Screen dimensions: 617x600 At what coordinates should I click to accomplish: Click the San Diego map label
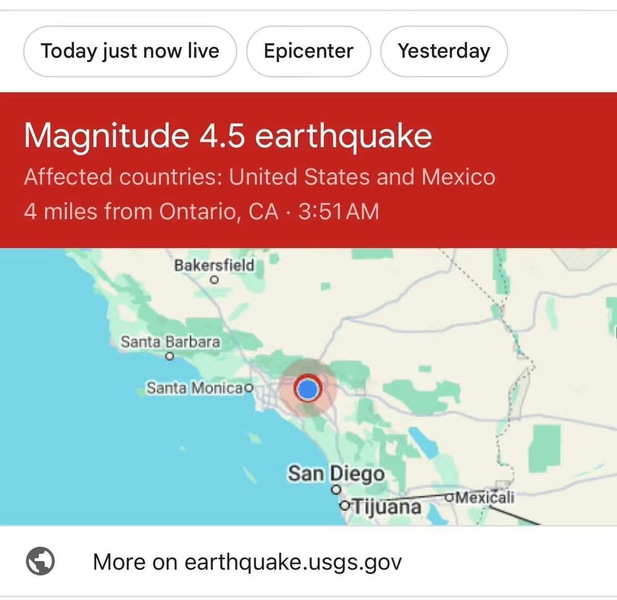[336, 473]
